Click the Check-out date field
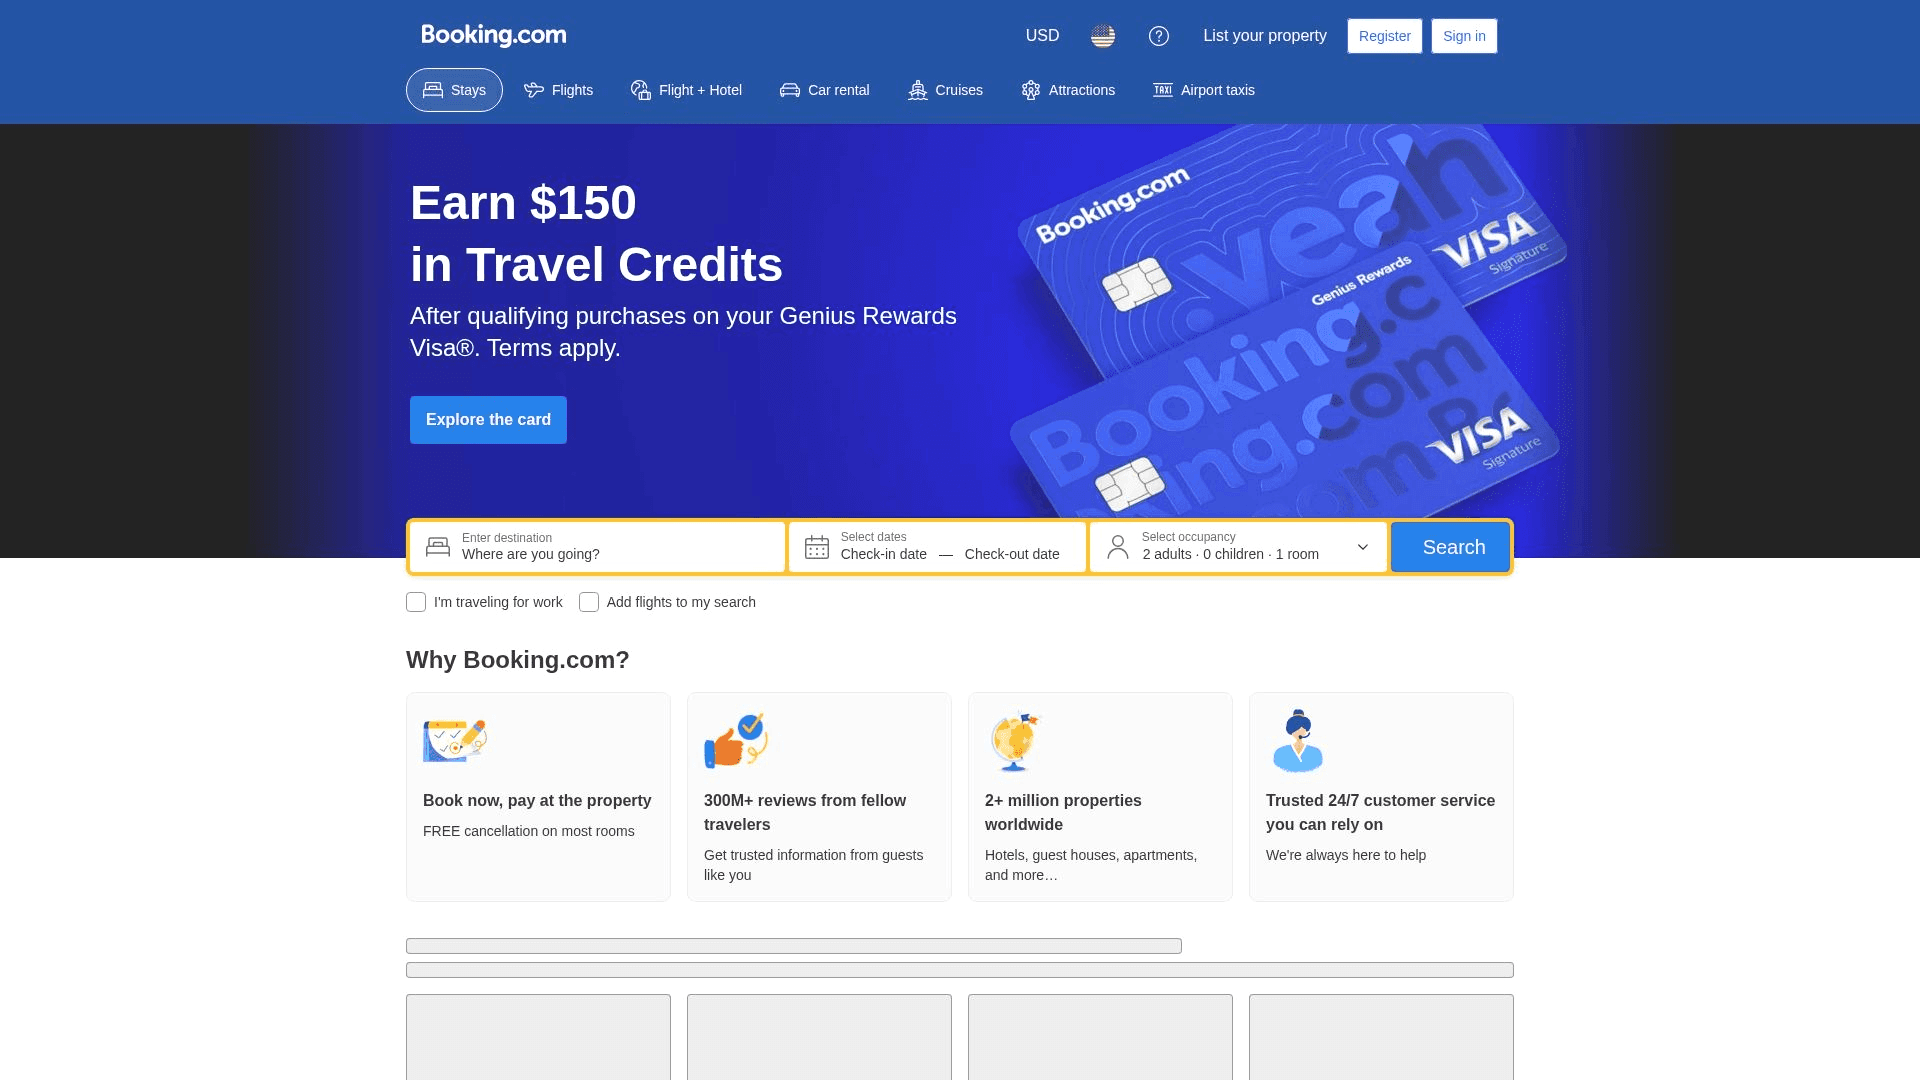This screenshot has height=1080, width=1920. [x=1012, y=554]
